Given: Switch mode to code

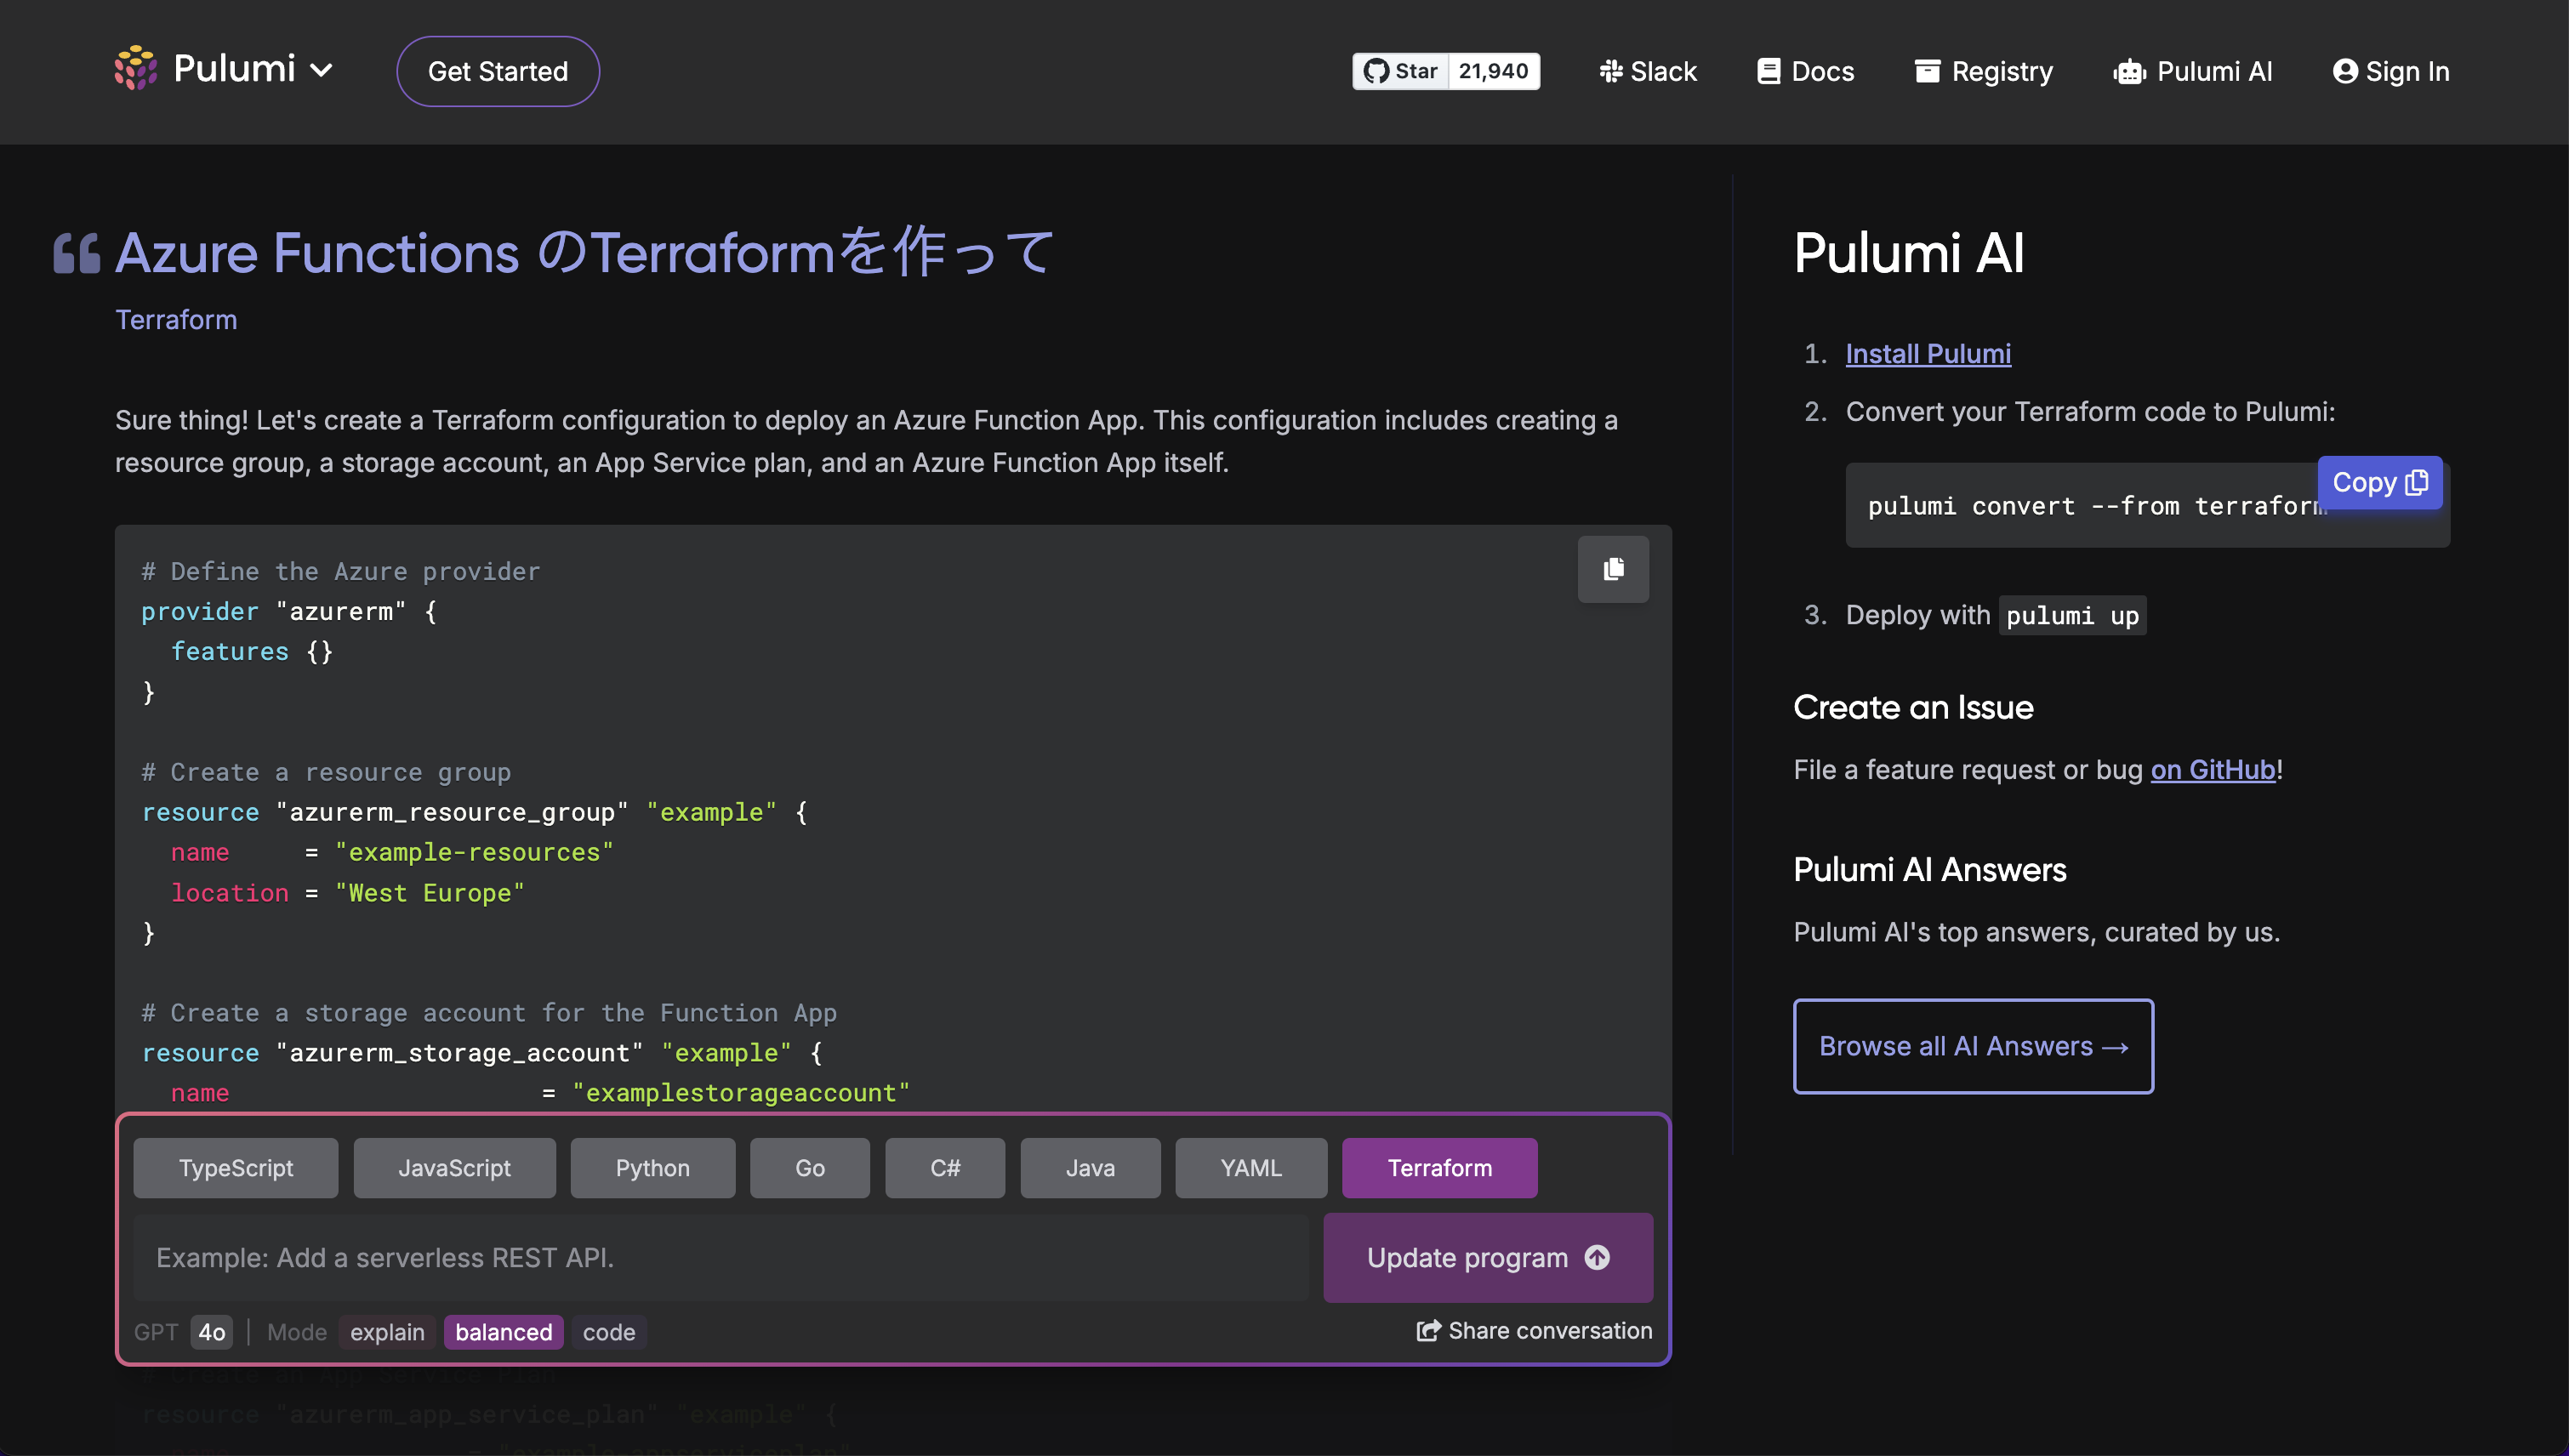Looking at the screenshot, I should point(609,1332).
